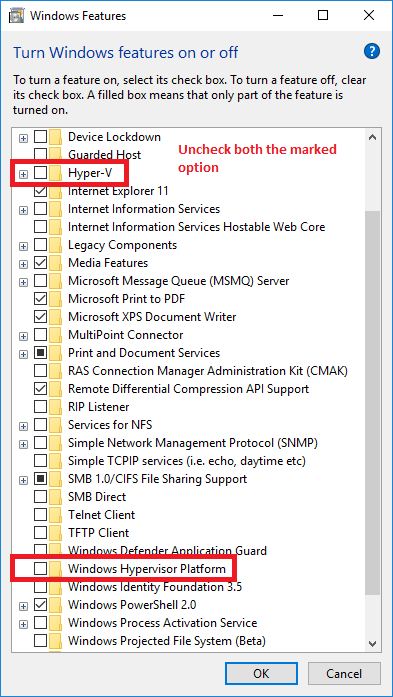Expand the Services for NFS node

23,426
